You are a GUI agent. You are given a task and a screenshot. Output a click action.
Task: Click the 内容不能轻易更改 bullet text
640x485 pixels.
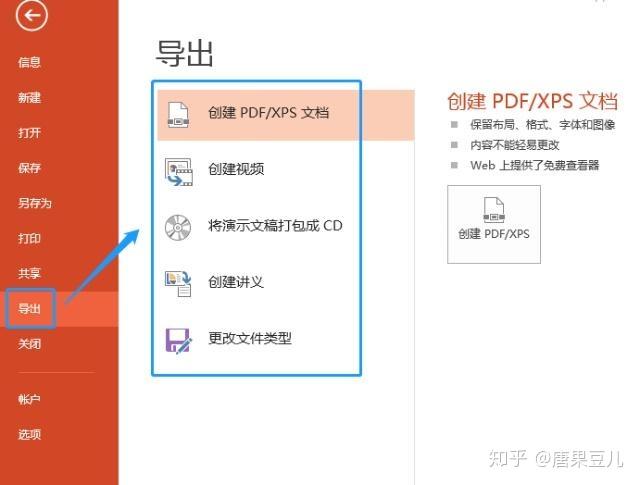(x=515, y=145)
